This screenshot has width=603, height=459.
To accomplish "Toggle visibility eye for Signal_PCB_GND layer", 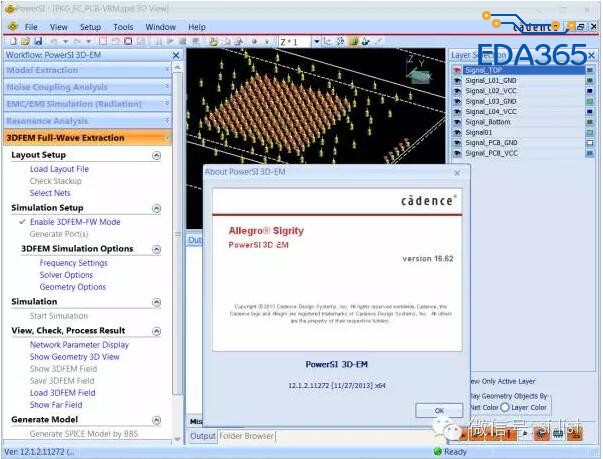I will (457, 143).
